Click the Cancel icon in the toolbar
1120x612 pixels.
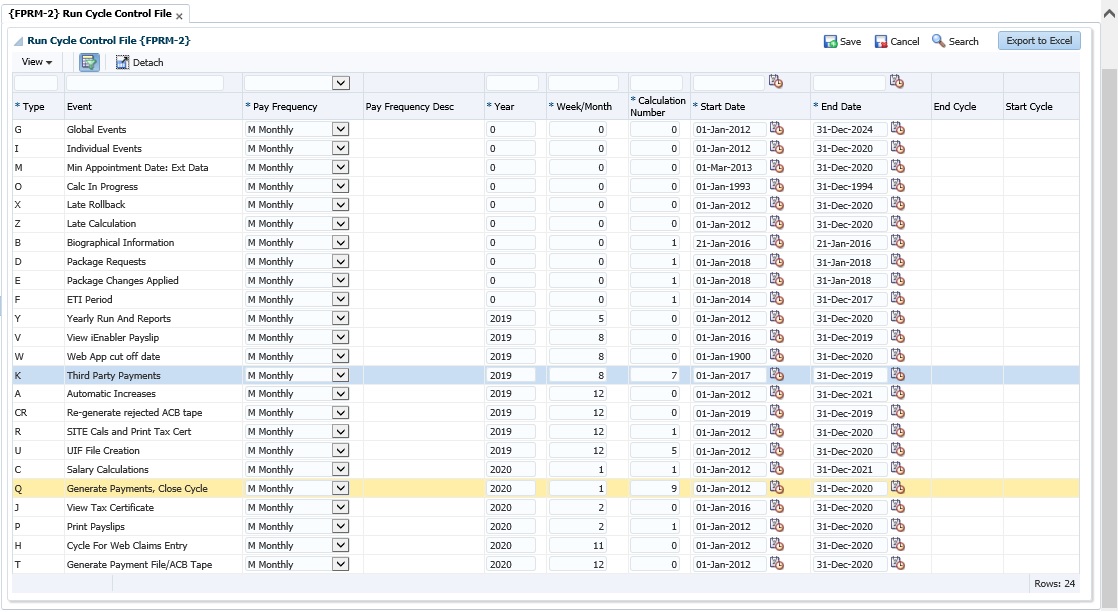coord(881,42)
